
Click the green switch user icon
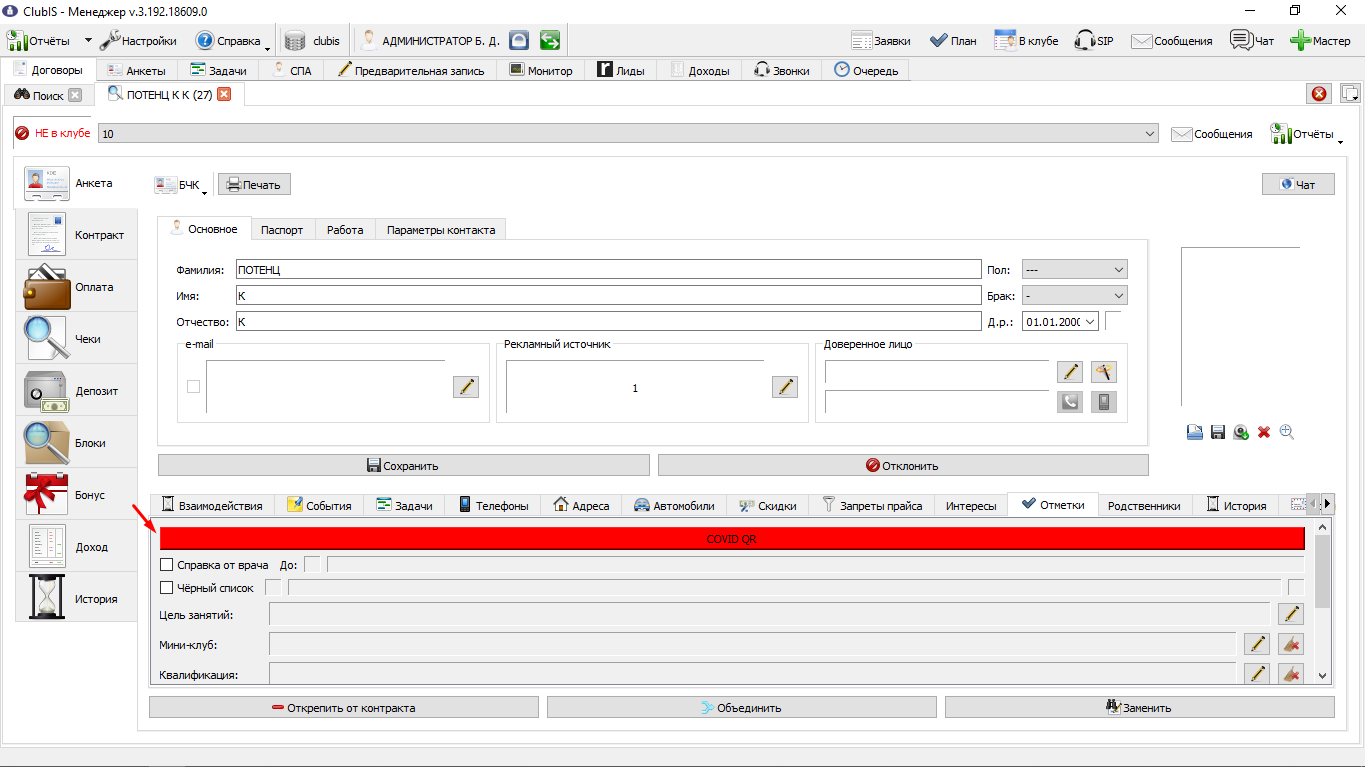(x=549, y=41)
